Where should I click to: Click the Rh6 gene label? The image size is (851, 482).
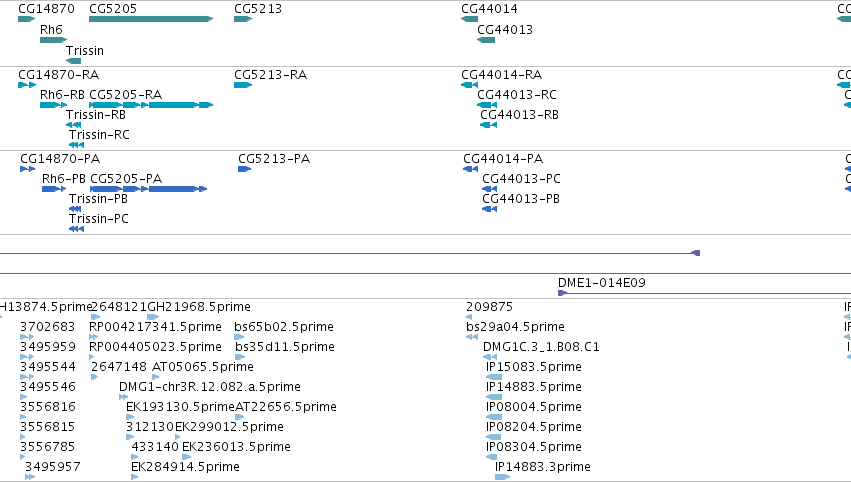pyautogui.click(x=51, y=30)
